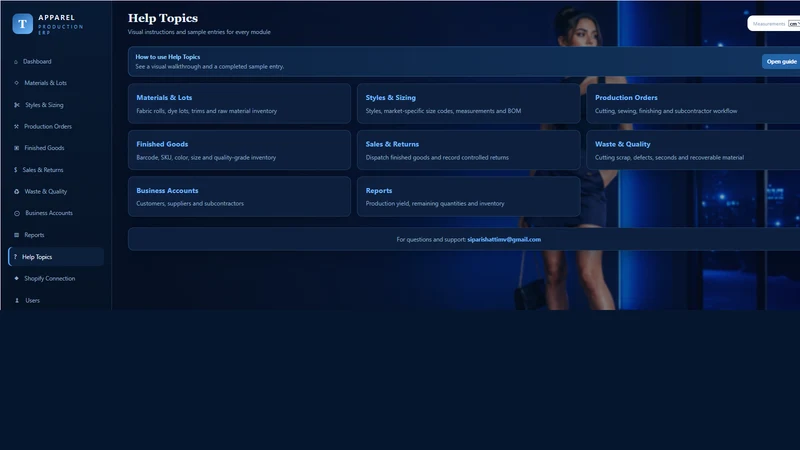Screen dimensions: 800x450
Task: Open the Waste & Quality help card
Action: pos(693,150)
